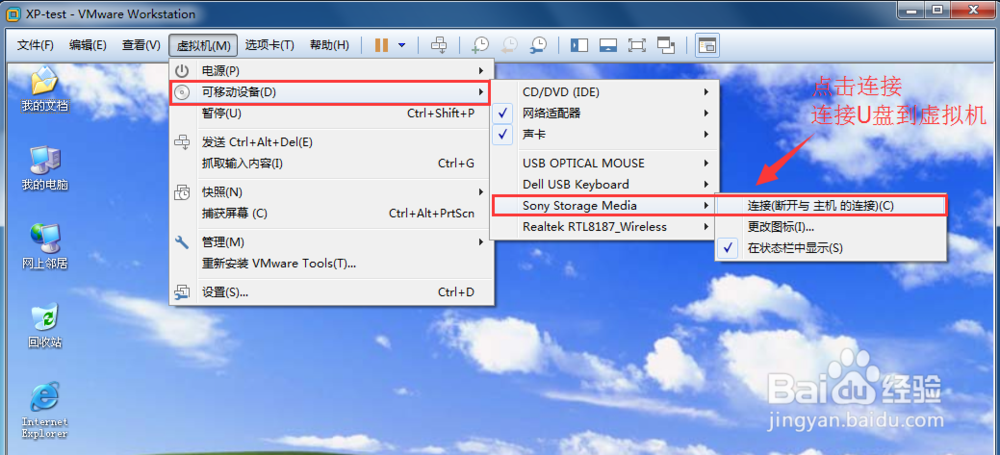Expand the 电源(P) submenu
1000x455 pixels.
tap(331, 70)
